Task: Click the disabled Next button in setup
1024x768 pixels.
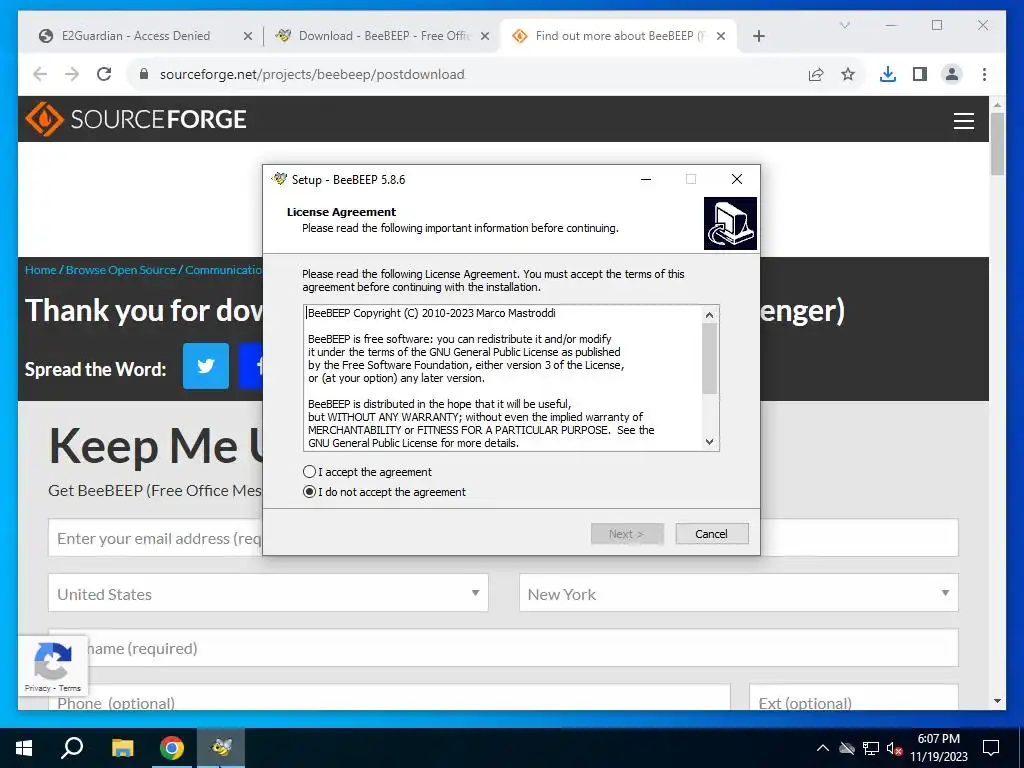Action: tap(627, 534)
